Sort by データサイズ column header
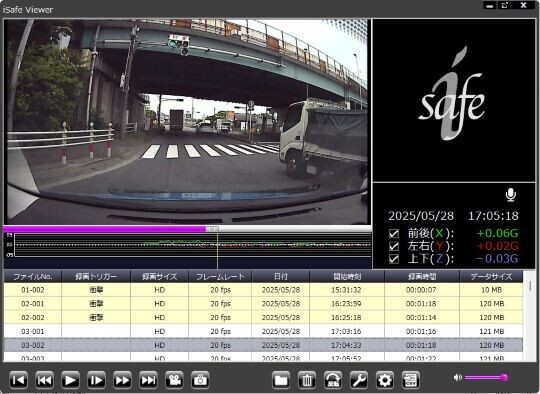This screenshot has width=540, height=394. pyautogui.click(x=491, y=277)
